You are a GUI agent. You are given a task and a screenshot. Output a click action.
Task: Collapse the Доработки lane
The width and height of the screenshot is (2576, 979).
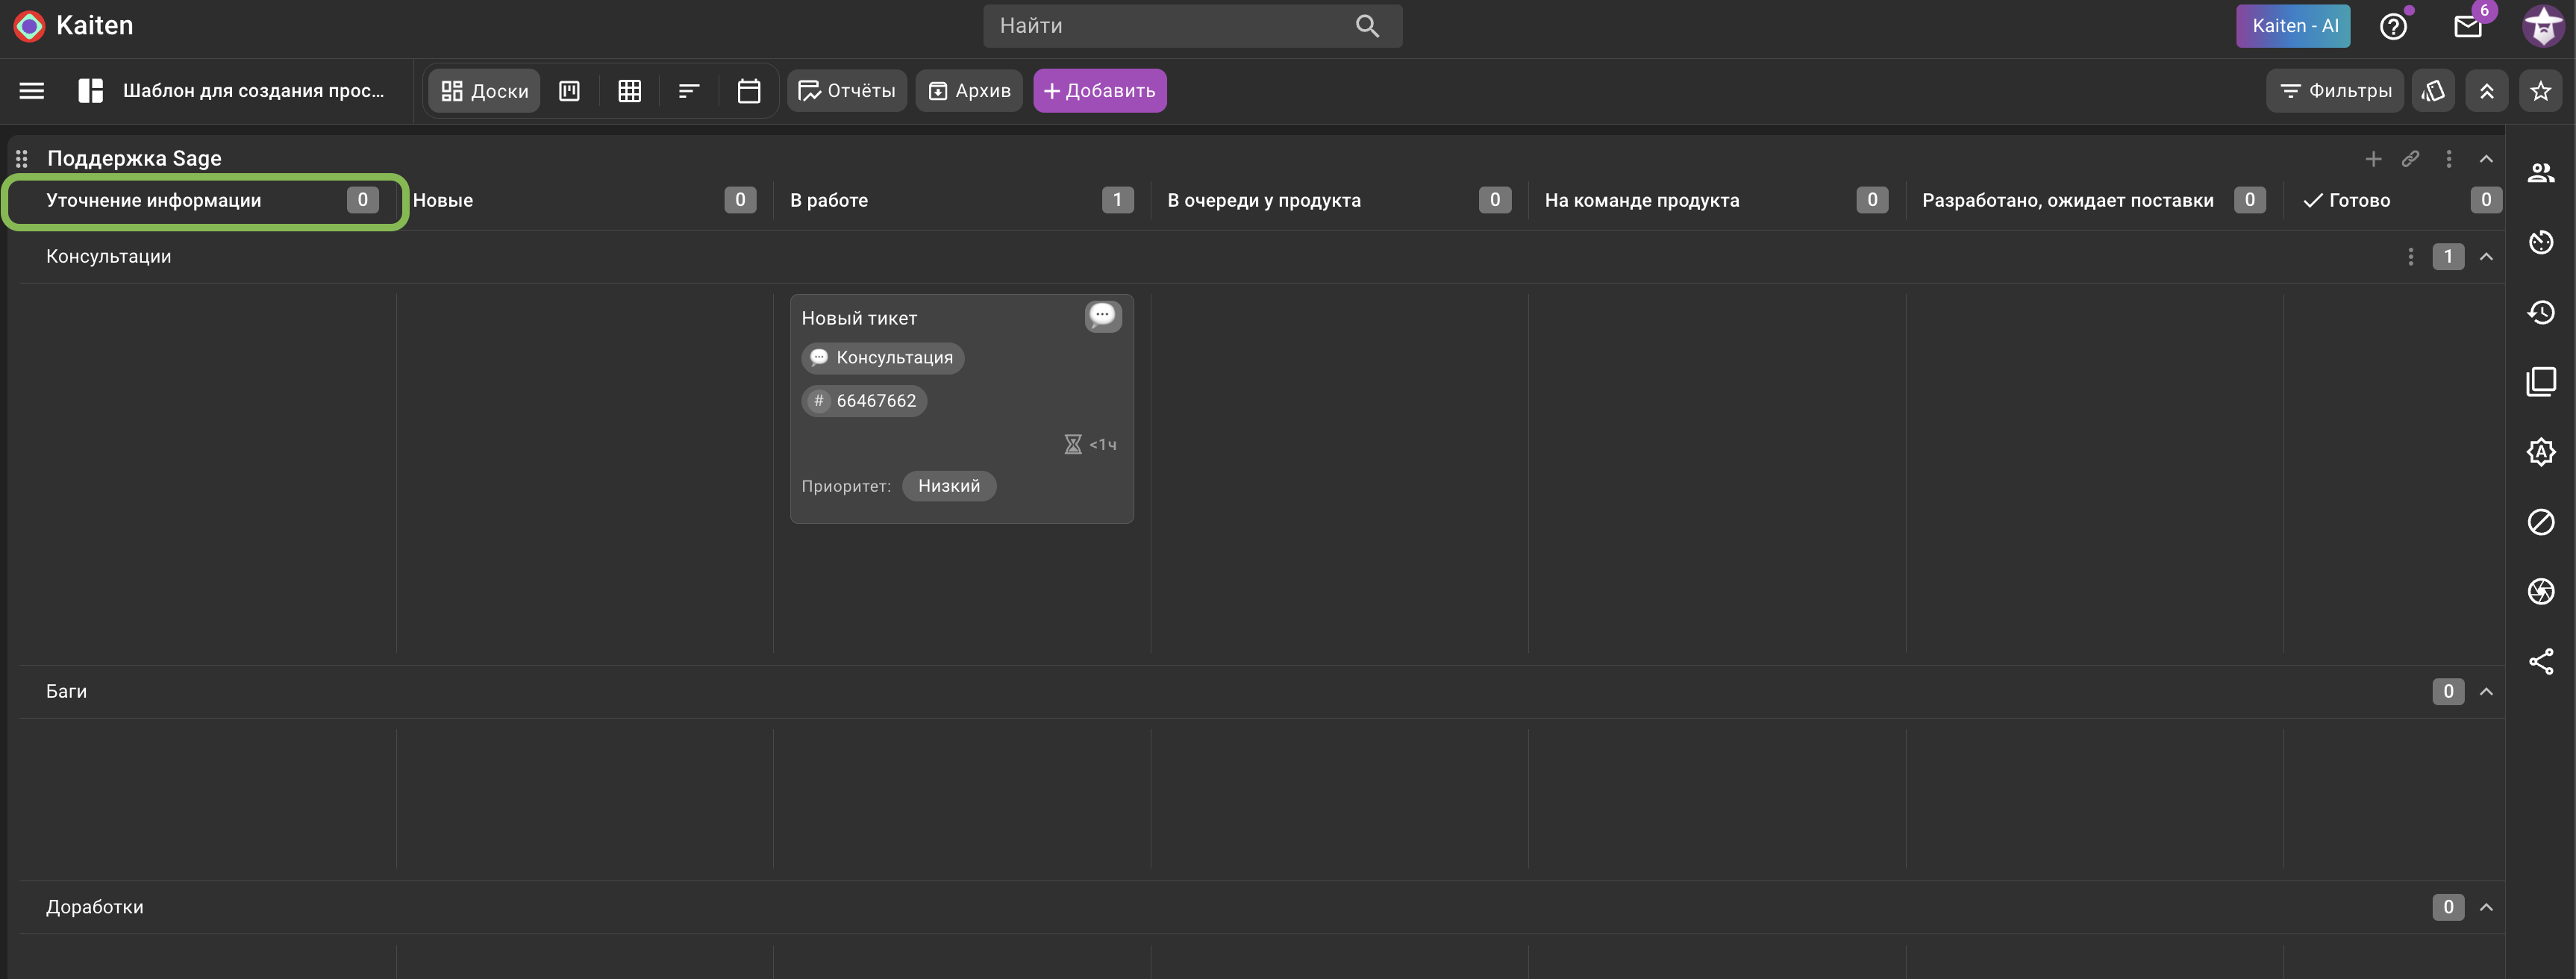pos(2486,908)
